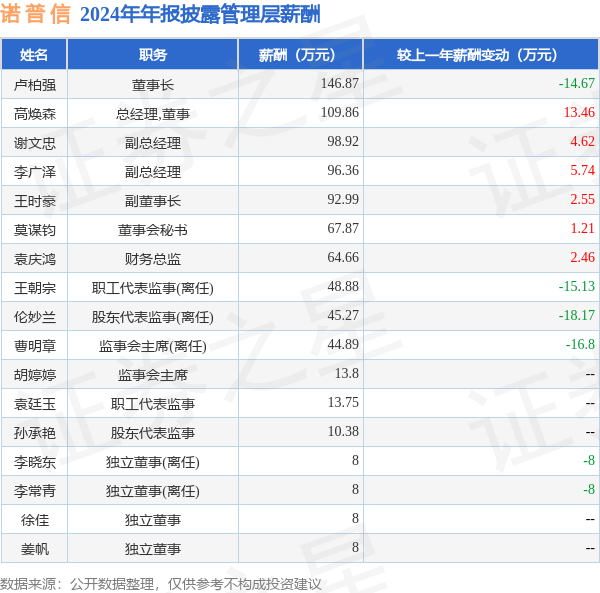
Task: Click 职工代表监事 in 袁廷玉's row
Action: tap(153, 404)
